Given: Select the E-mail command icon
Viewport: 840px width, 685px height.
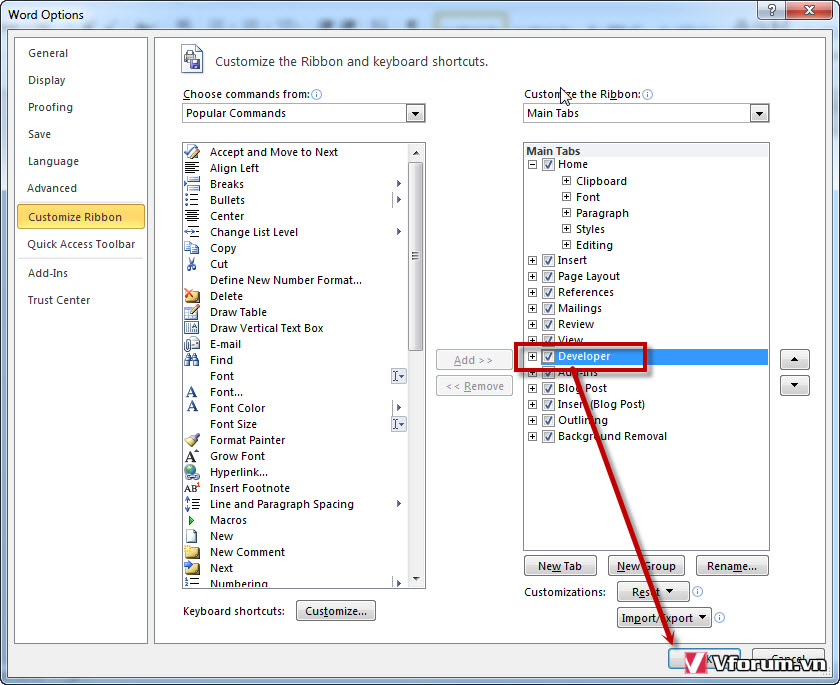Looking at the screenshot, I should click(192, 344).
